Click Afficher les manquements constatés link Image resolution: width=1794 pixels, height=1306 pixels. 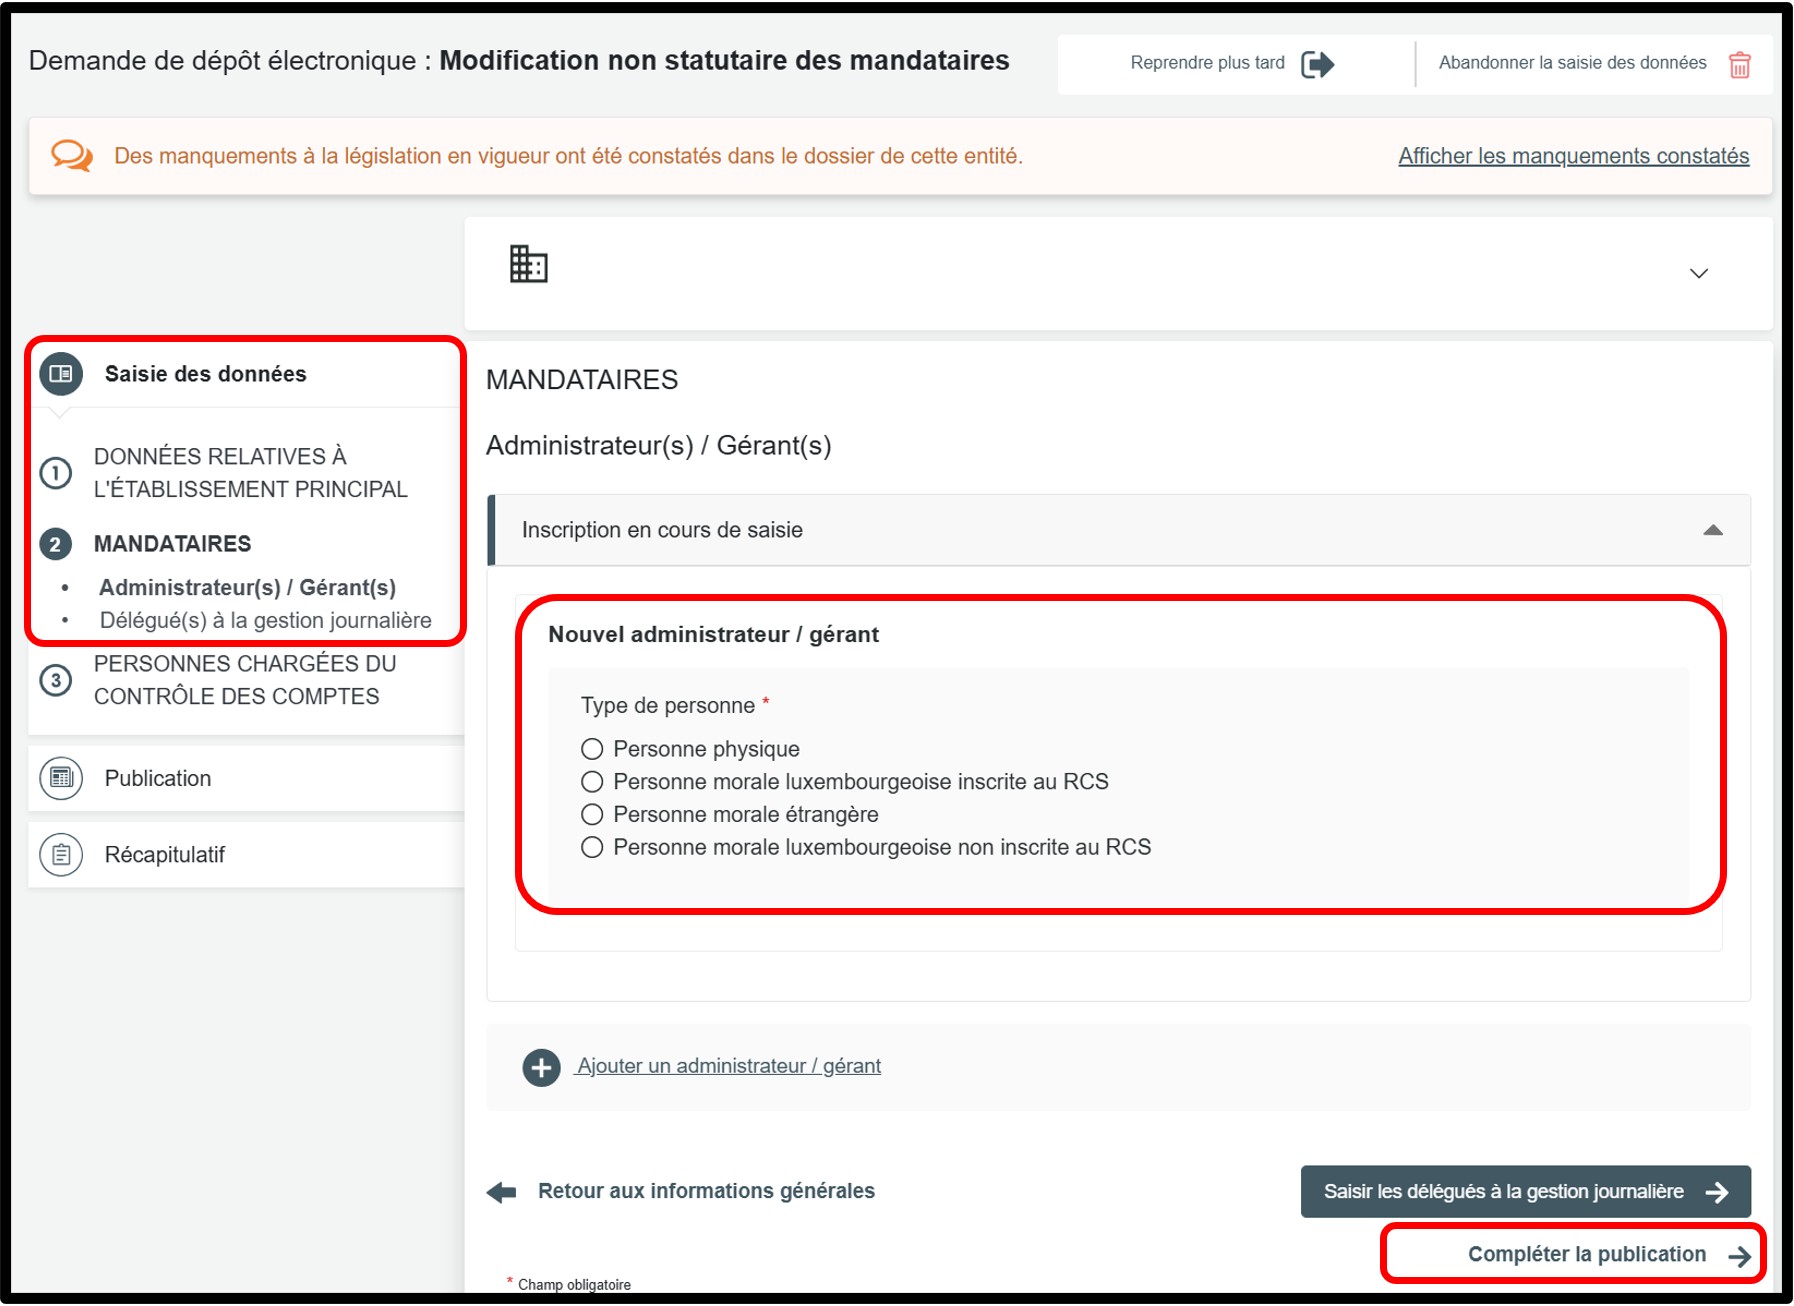[1573, 156]
